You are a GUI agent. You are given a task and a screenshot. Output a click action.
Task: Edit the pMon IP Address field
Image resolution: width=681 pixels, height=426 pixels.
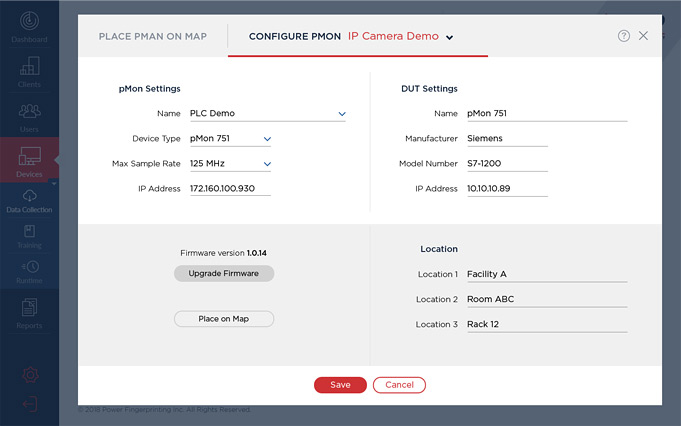(230, 189)
